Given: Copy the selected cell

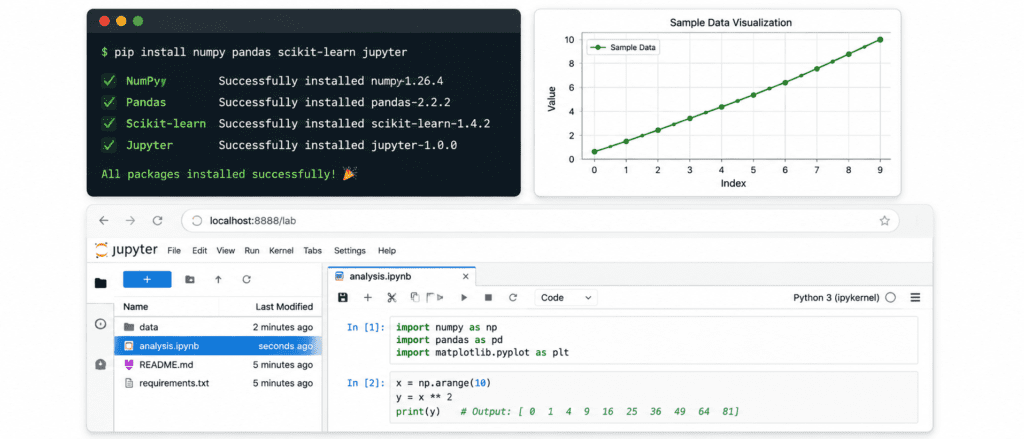Looking at the screenshot, I should (x=415, y=297).
